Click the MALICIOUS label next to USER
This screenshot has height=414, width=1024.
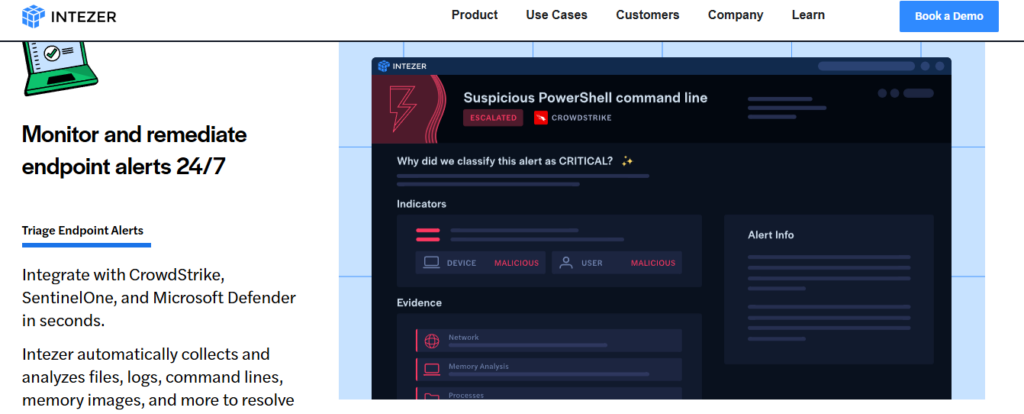tap(652, 263)
